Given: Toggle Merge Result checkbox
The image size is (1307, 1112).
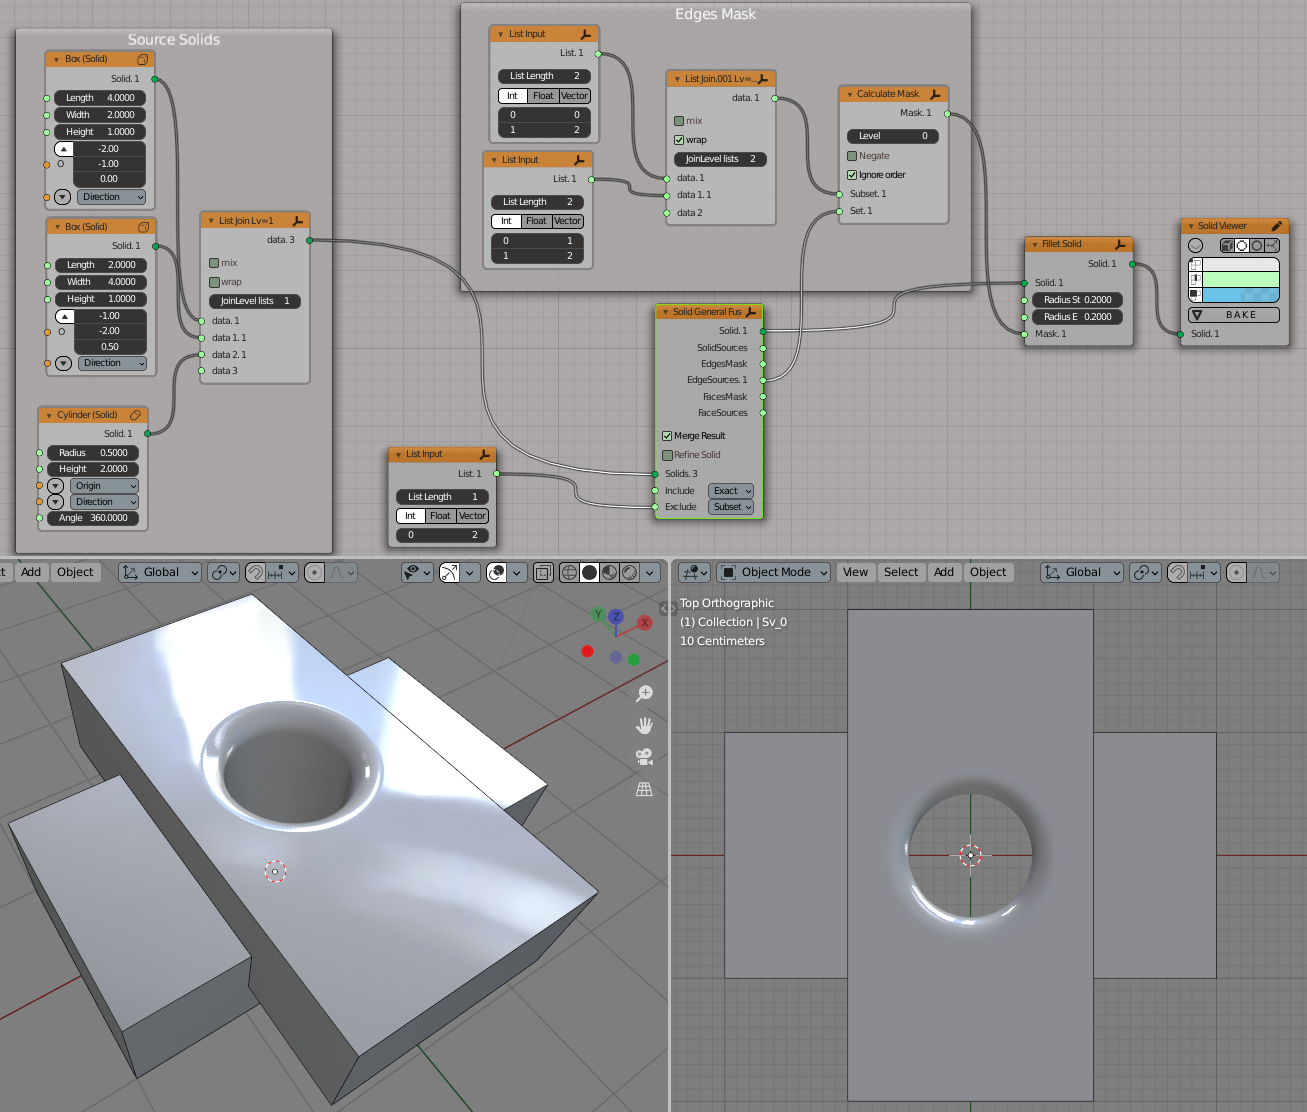Looking at the screenshot, I should pos(667,436).
